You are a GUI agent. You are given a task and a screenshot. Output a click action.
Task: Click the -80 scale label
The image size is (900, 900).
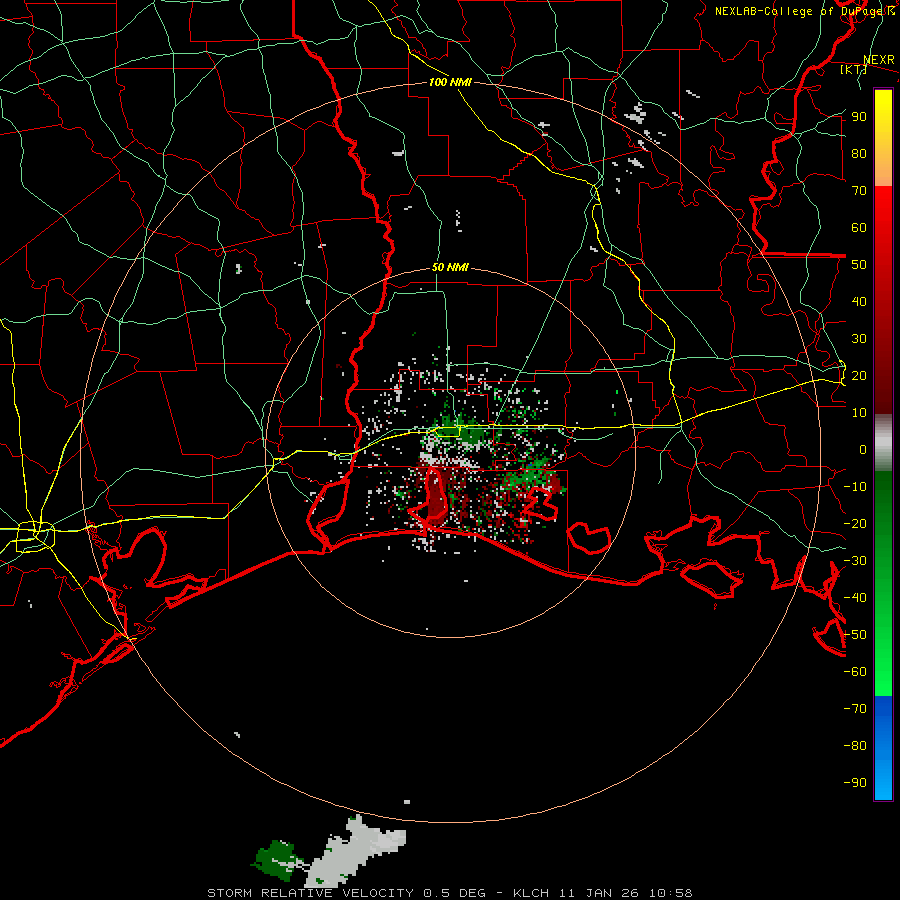[855, 746]
